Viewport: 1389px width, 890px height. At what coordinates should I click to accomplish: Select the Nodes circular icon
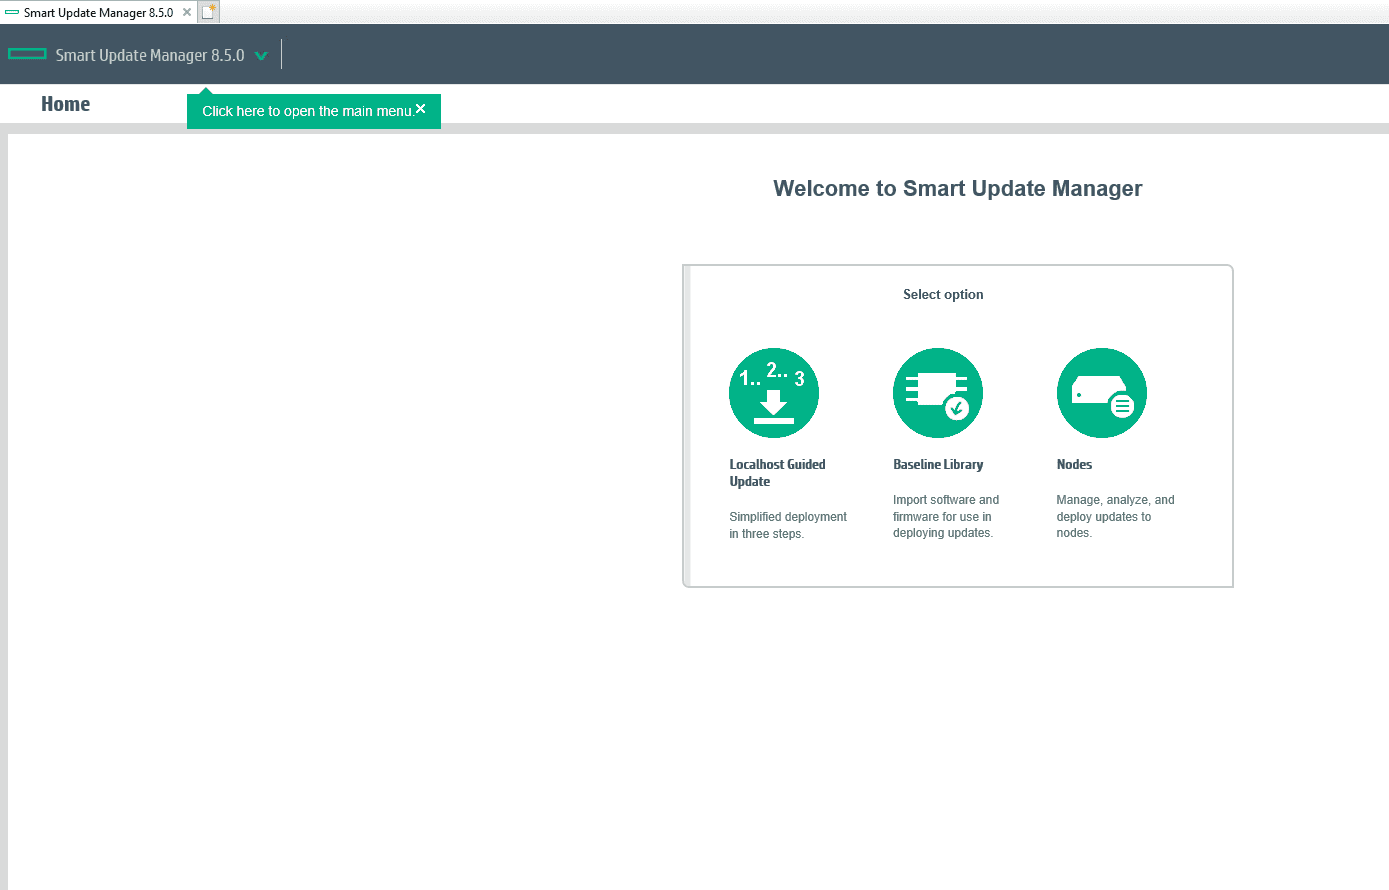point(1101,393)
